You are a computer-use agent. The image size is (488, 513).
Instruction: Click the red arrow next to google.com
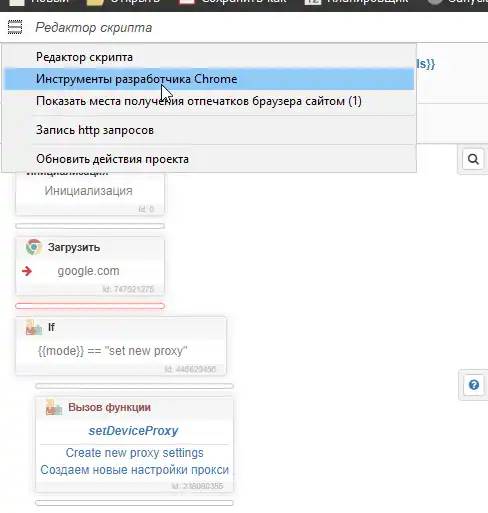pyautogui.click(x=27, y=271)
